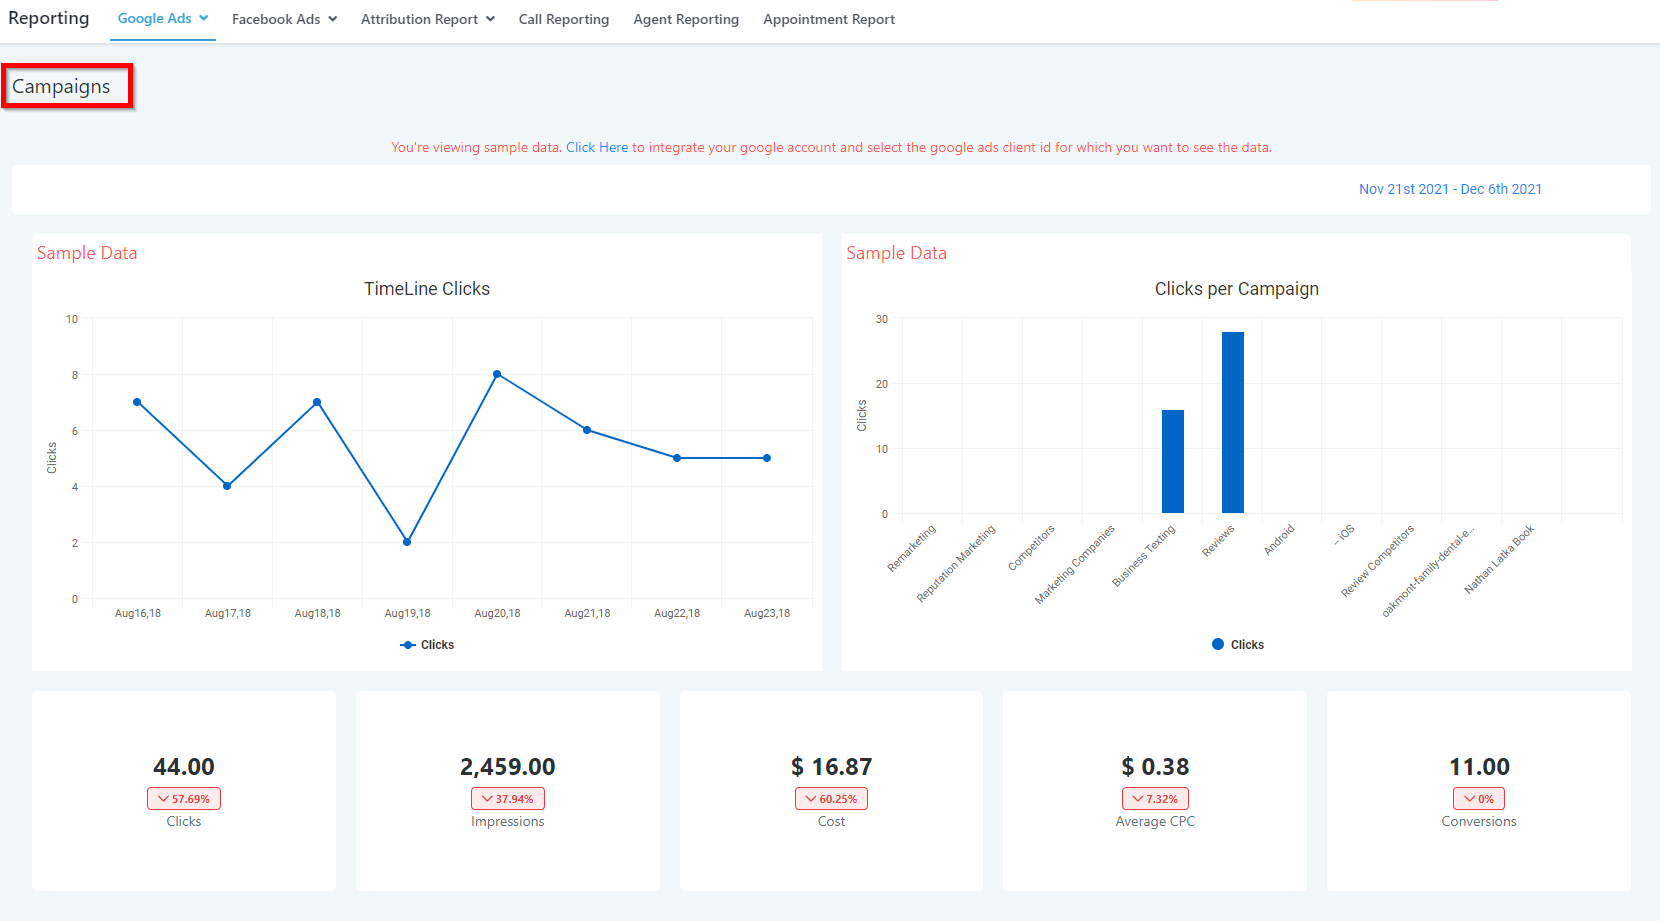This screenshot has height=921, width=1660.
Task: Click the 7.32% decrease badge for Average CPC
Action: 1155,799
